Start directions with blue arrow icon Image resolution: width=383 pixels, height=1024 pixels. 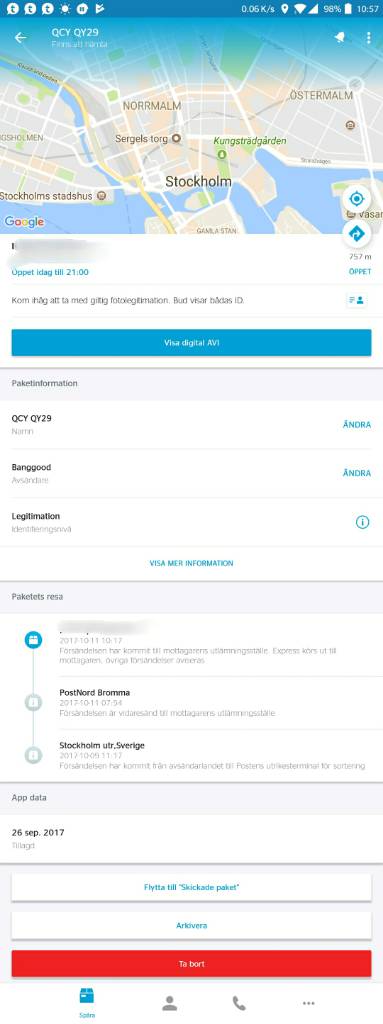click(356, 234)
